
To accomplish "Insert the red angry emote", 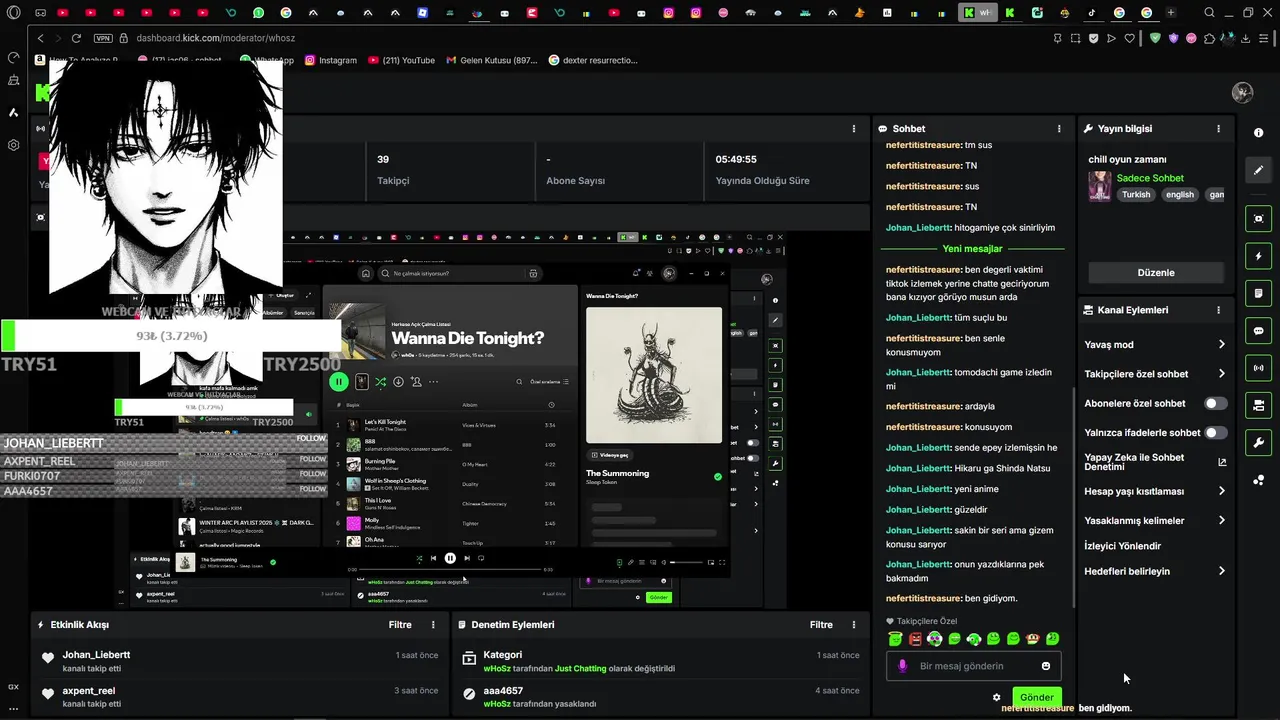I will click(x=915, y=639).
